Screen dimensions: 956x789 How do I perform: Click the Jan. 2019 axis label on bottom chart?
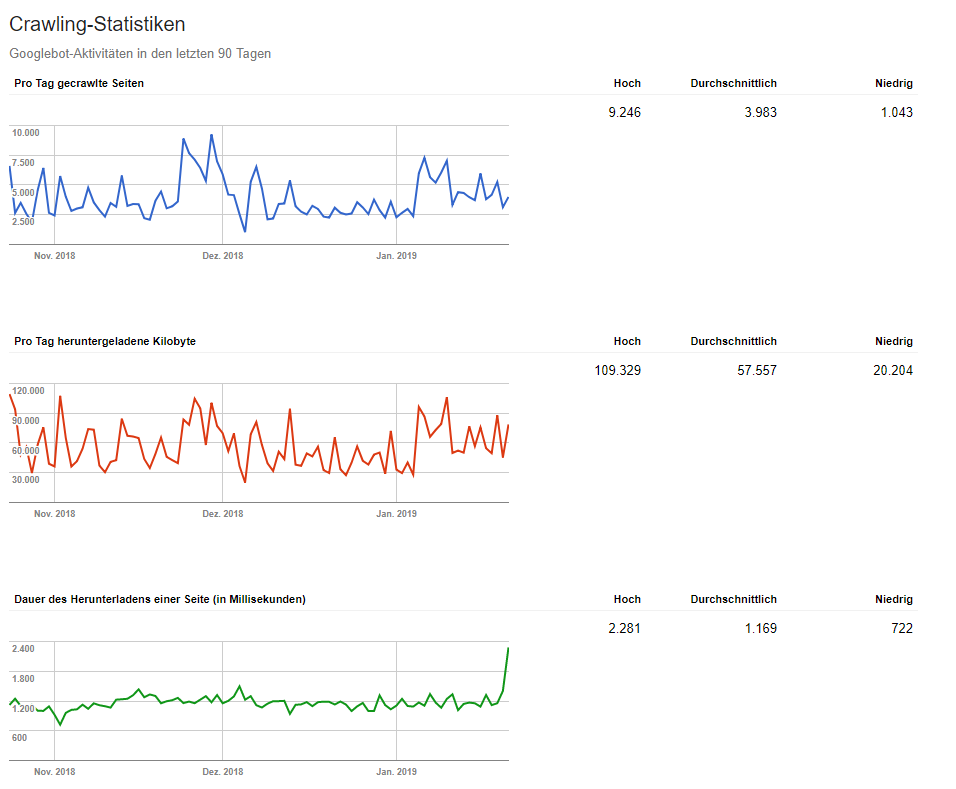pos(396,771)
